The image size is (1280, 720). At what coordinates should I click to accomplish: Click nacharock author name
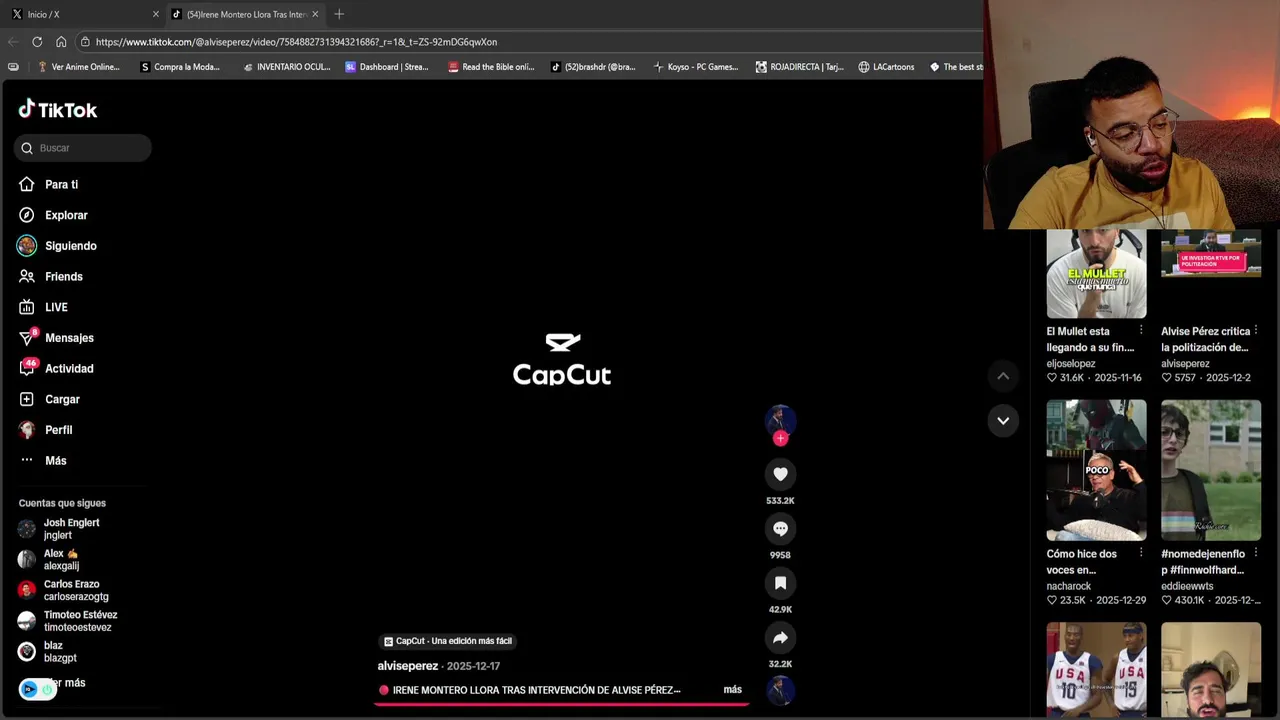1069,586
